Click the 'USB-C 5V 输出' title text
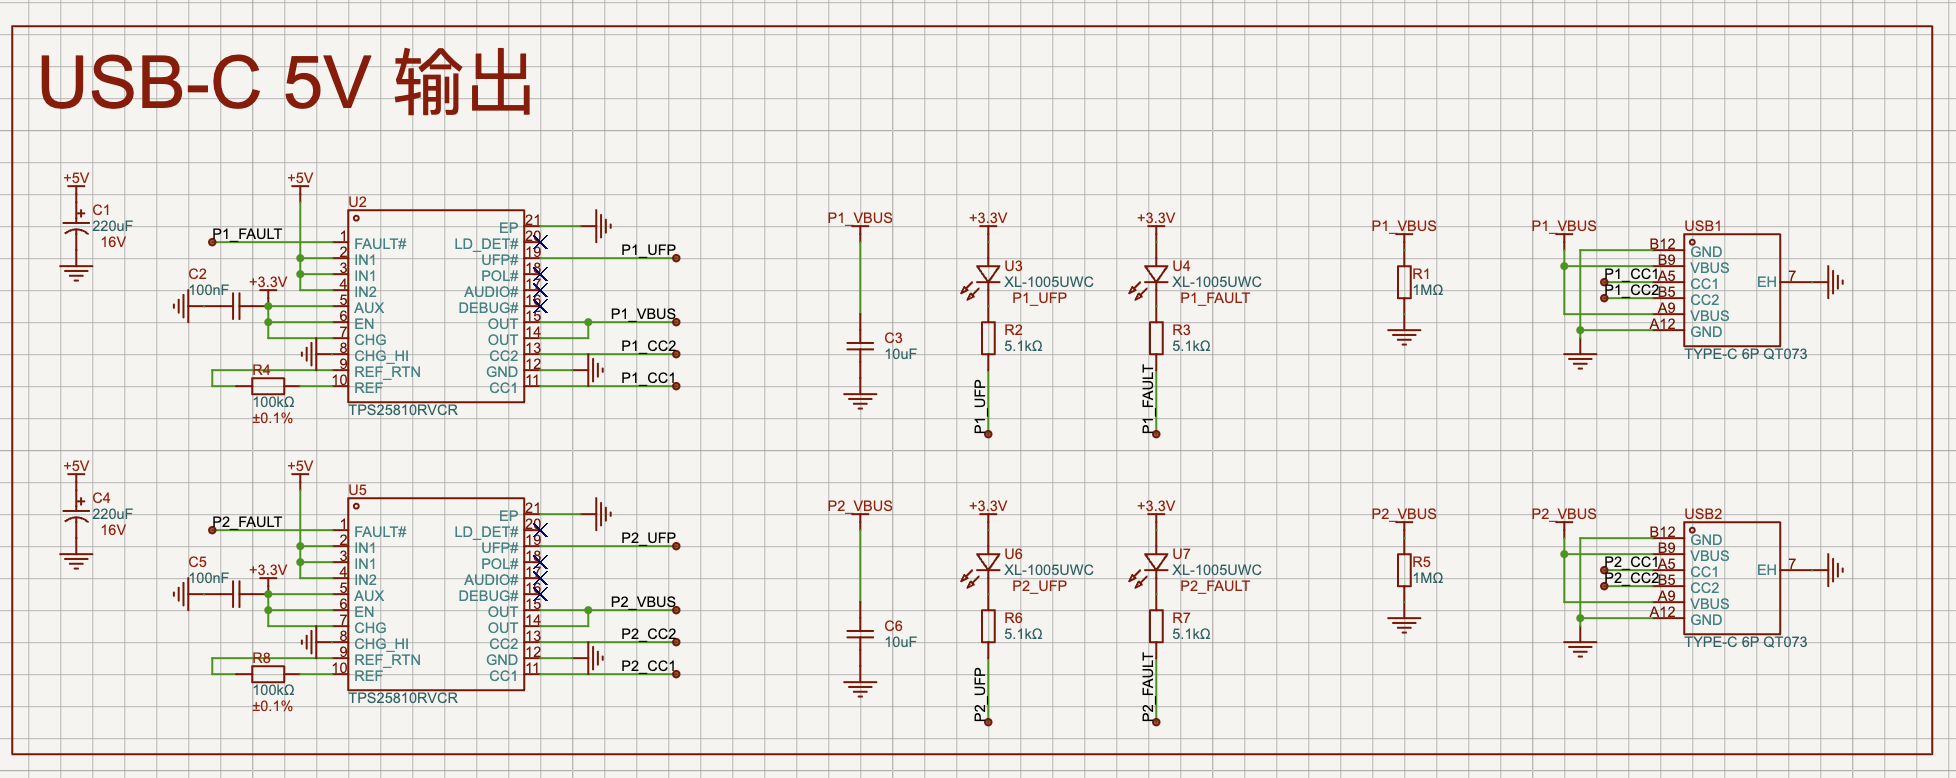The width and height of the screenshot is (1956, 778). (285, 83)
